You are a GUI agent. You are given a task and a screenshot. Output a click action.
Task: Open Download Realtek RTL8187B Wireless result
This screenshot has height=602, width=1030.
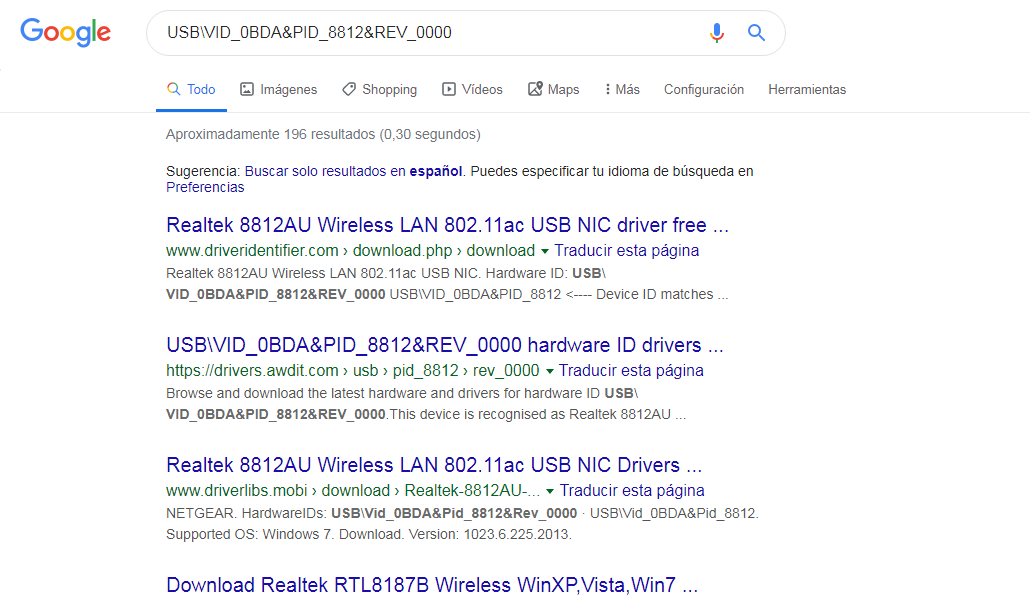click(x=432, y=585)
